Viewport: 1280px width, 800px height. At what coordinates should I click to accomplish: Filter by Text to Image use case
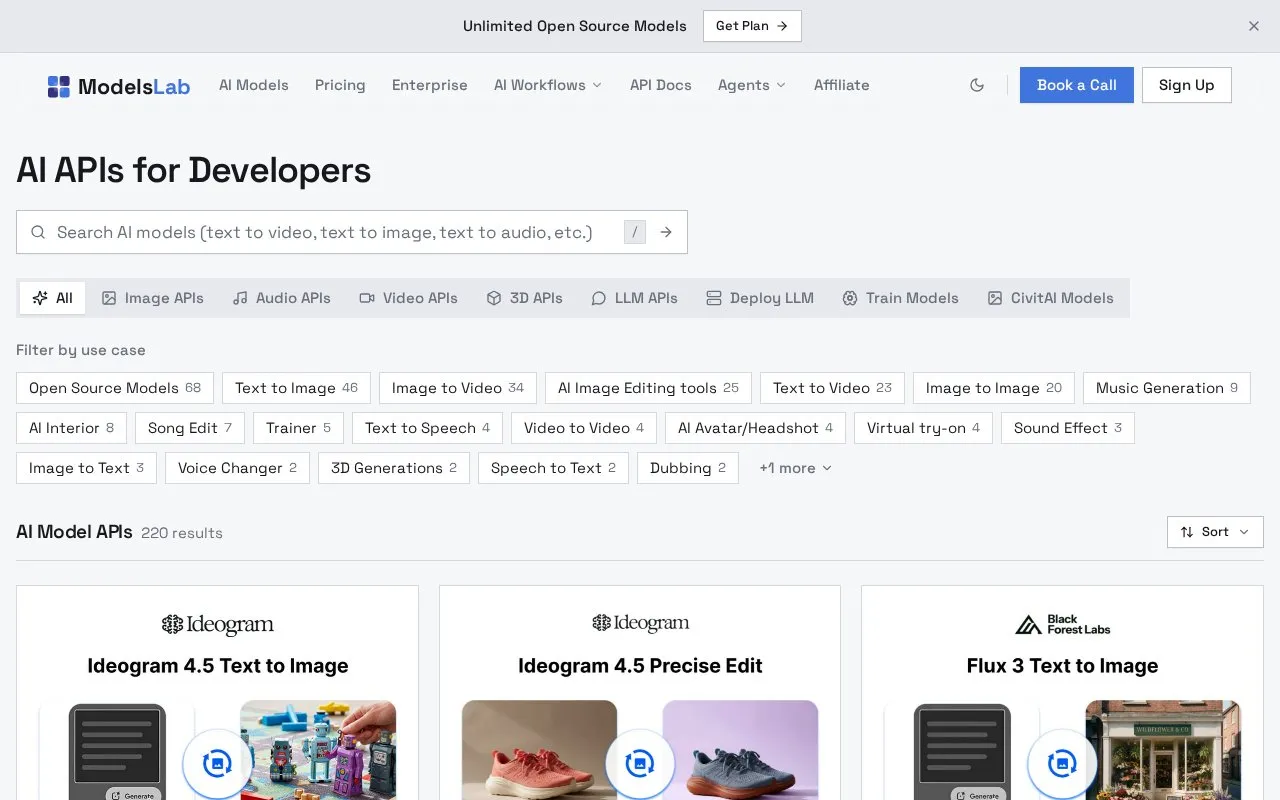[x=296, y=388]
